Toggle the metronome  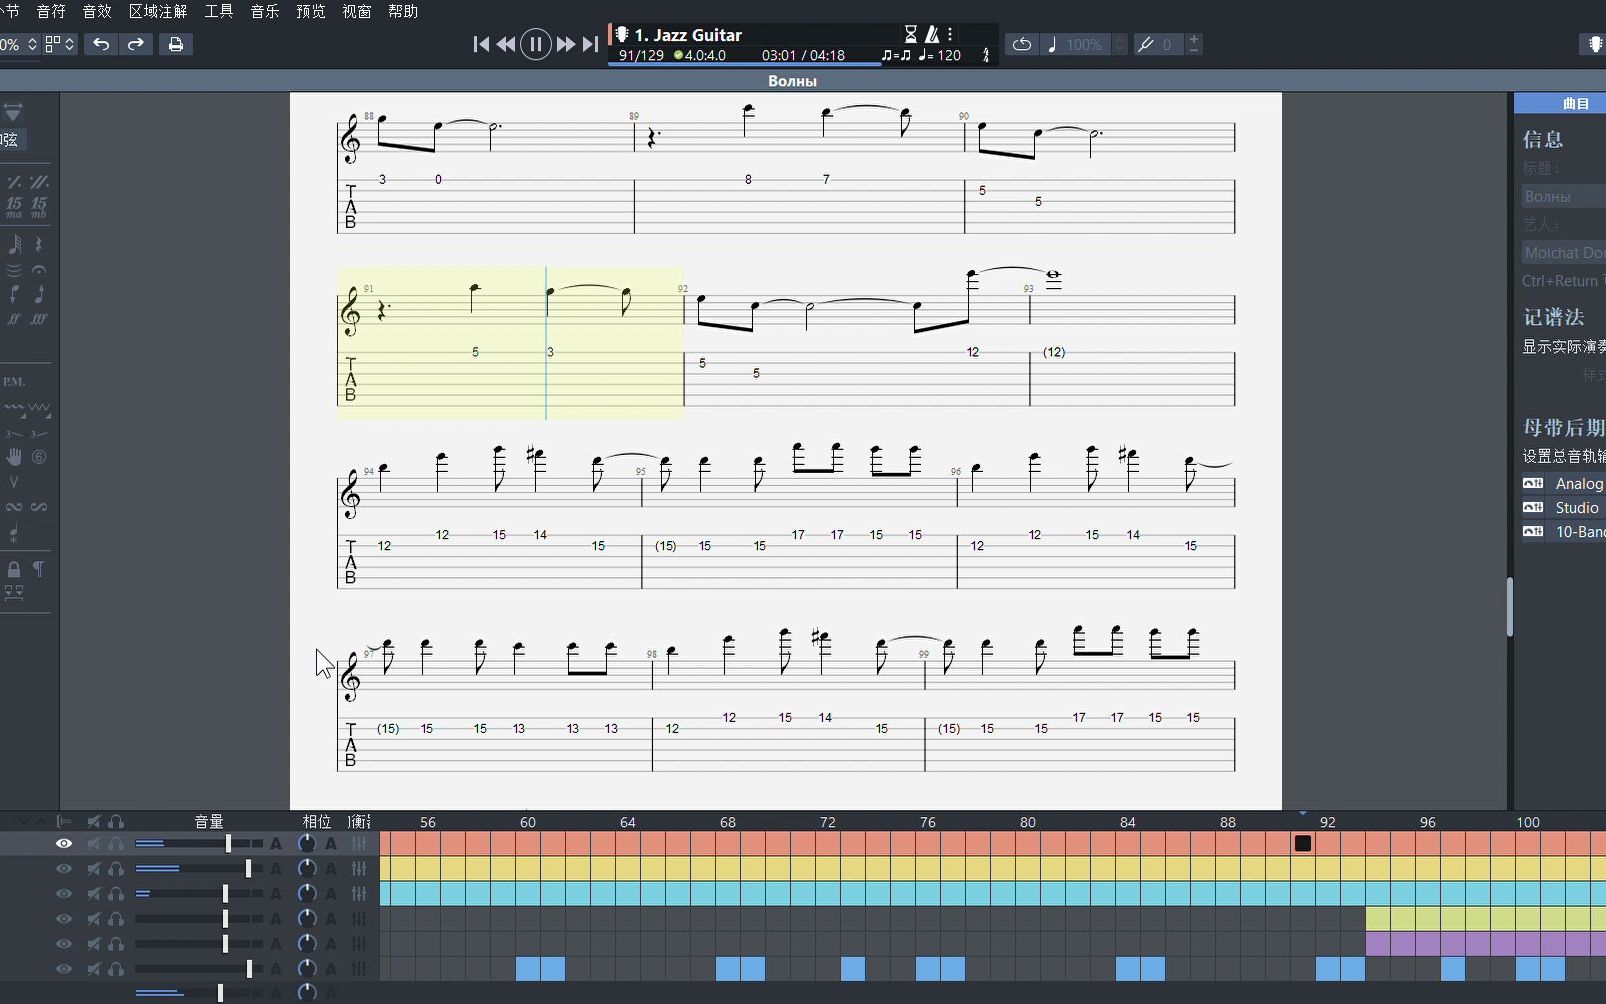point(932,34)
